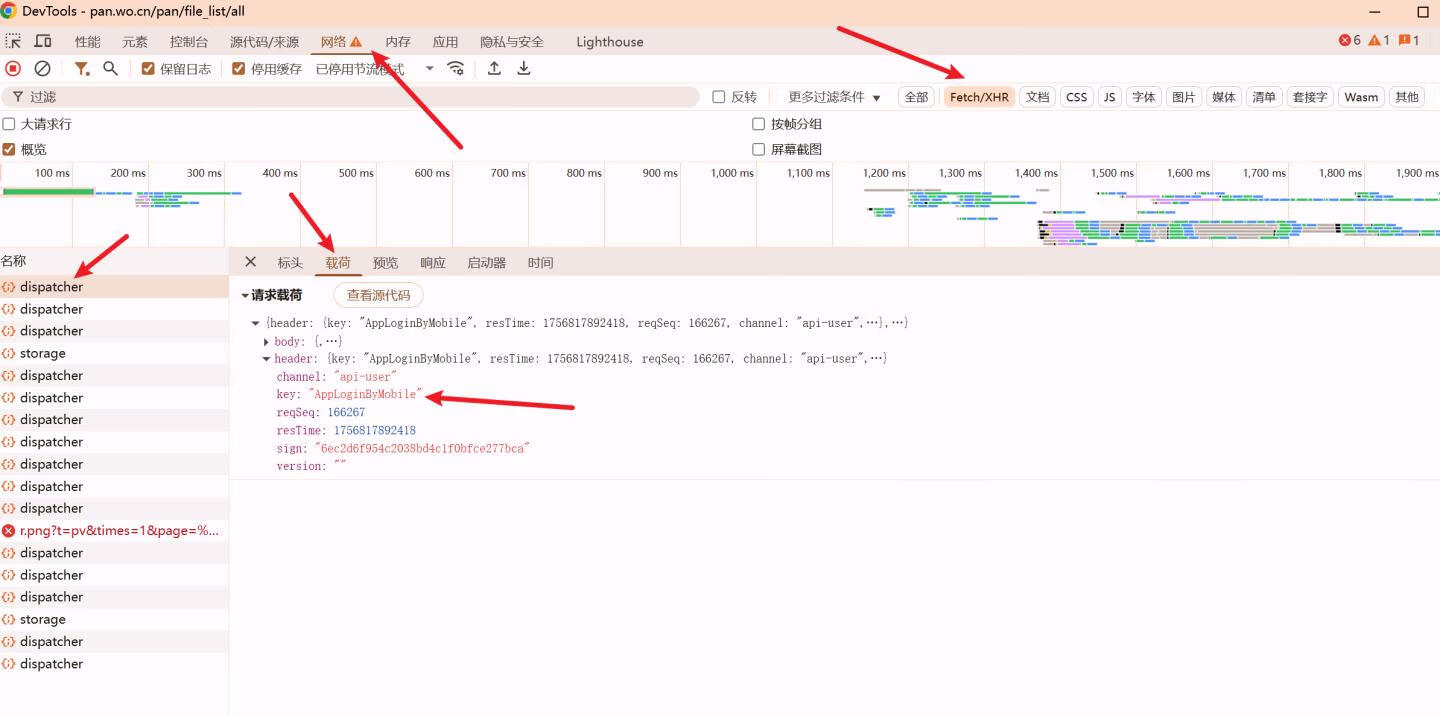Screen dimensions: 1440x716
Task: Open the throttling mode dropdown
Action: [x=429, y=69]
